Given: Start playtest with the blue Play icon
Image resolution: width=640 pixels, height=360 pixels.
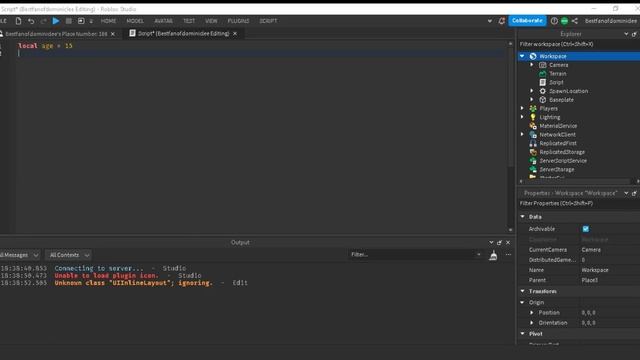Looking at the screenshot, I should [x=56, y=21].
